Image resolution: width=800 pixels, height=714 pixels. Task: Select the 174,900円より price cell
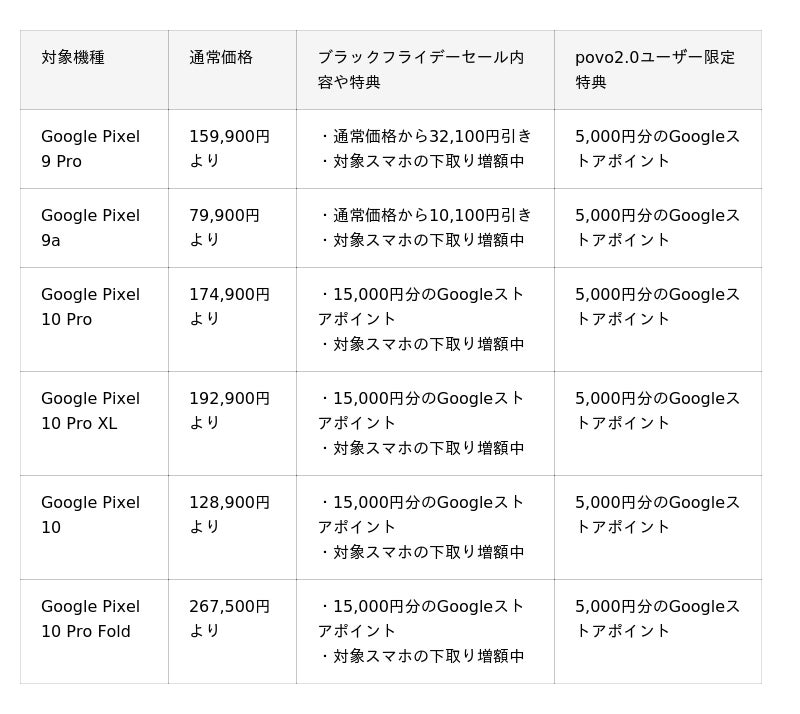[229, 307]
